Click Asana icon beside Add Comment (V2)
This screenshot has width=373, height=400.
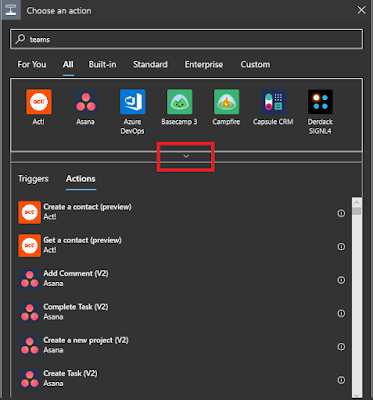[x=30, y=279]
